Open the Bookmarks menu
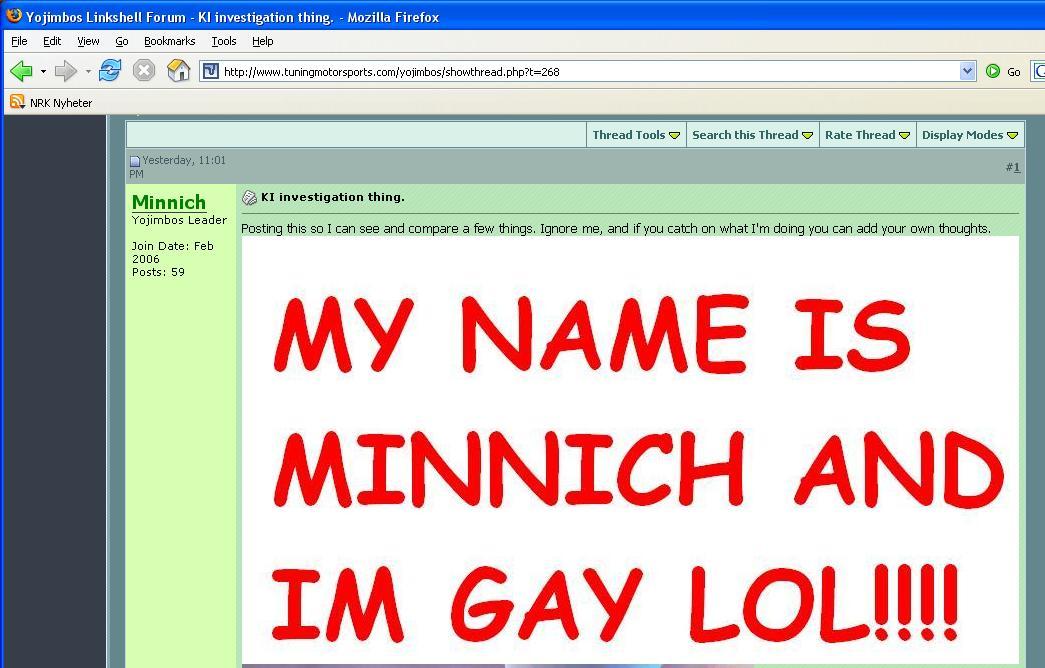The image size is (1045, 668). point(169,41)
